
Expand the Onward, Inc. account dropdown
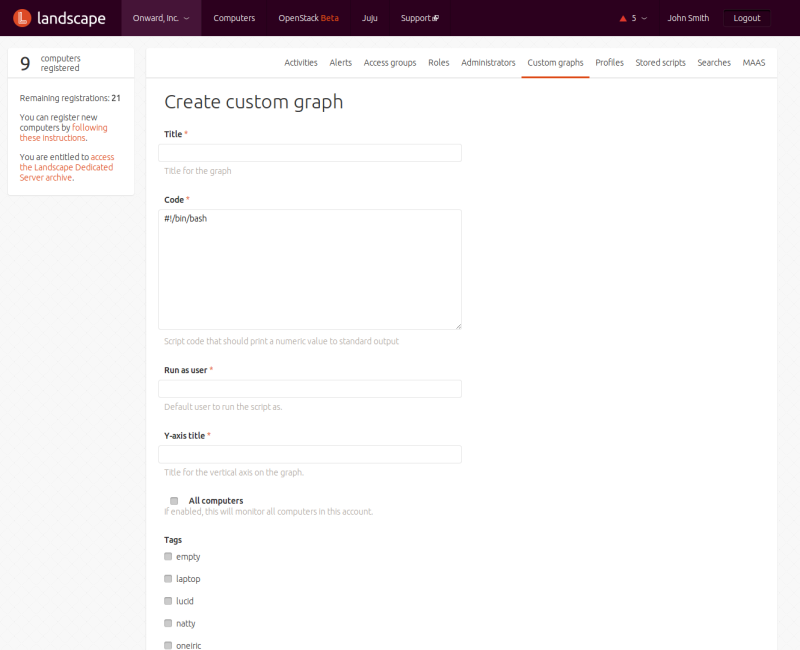(161, 18)
